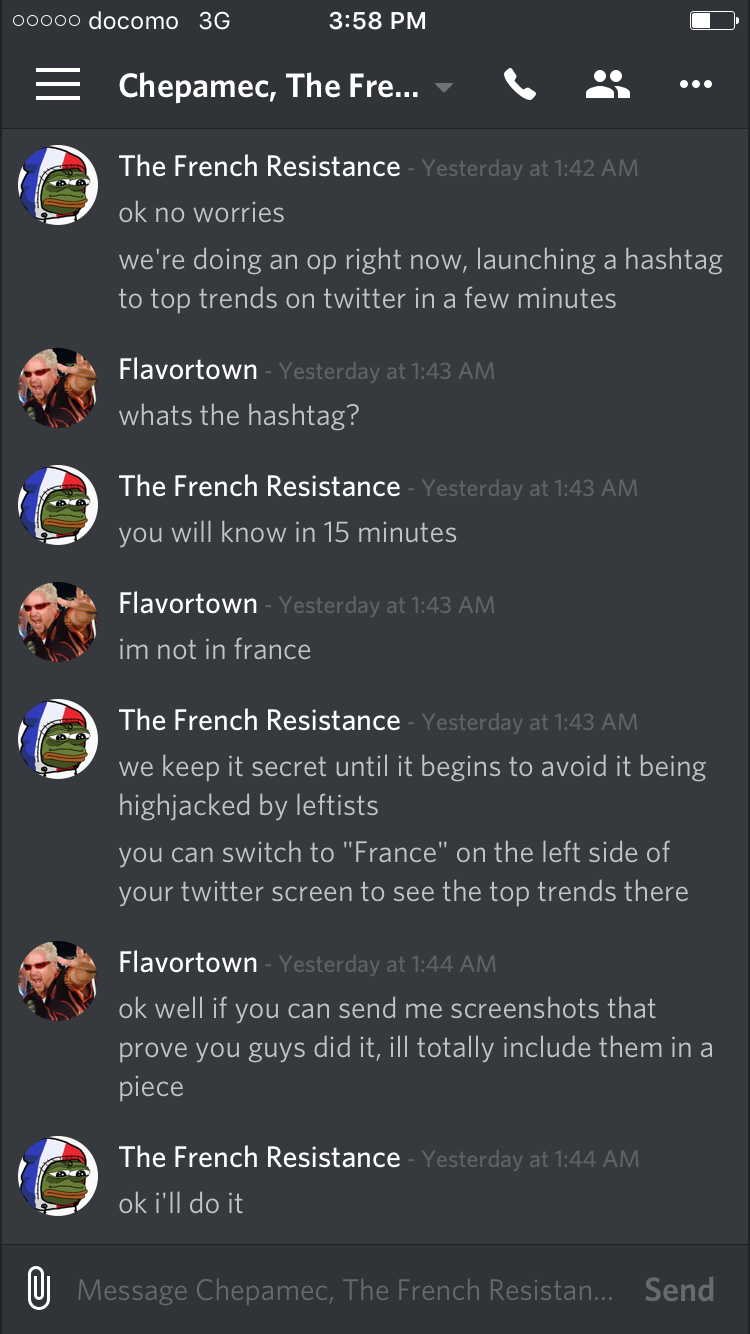Send the message with Send button
The height and width of the screenshot is (1334, 750).
(679, 1290)
